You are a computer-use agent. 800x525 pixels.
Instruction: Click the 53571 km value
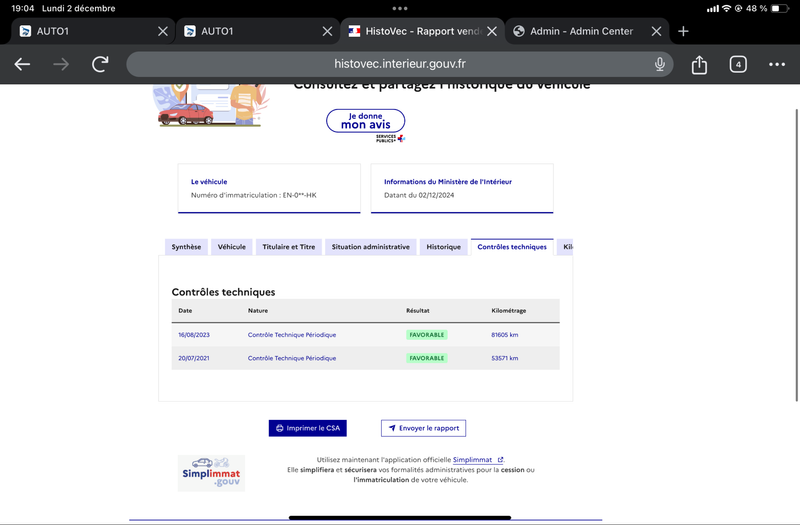click(x=505, y=358)
